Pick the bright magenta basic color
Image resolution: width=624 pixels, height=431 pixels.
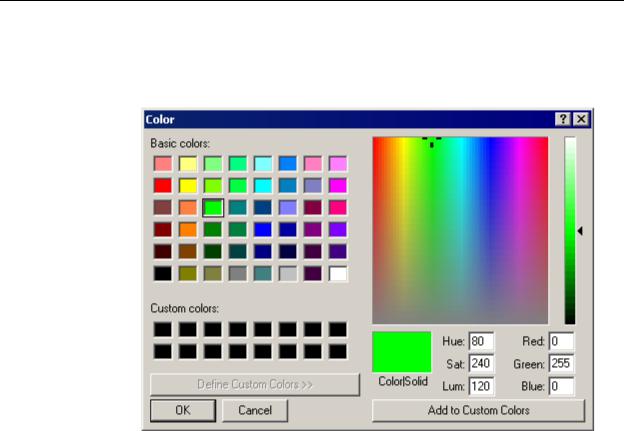(338, 185)
